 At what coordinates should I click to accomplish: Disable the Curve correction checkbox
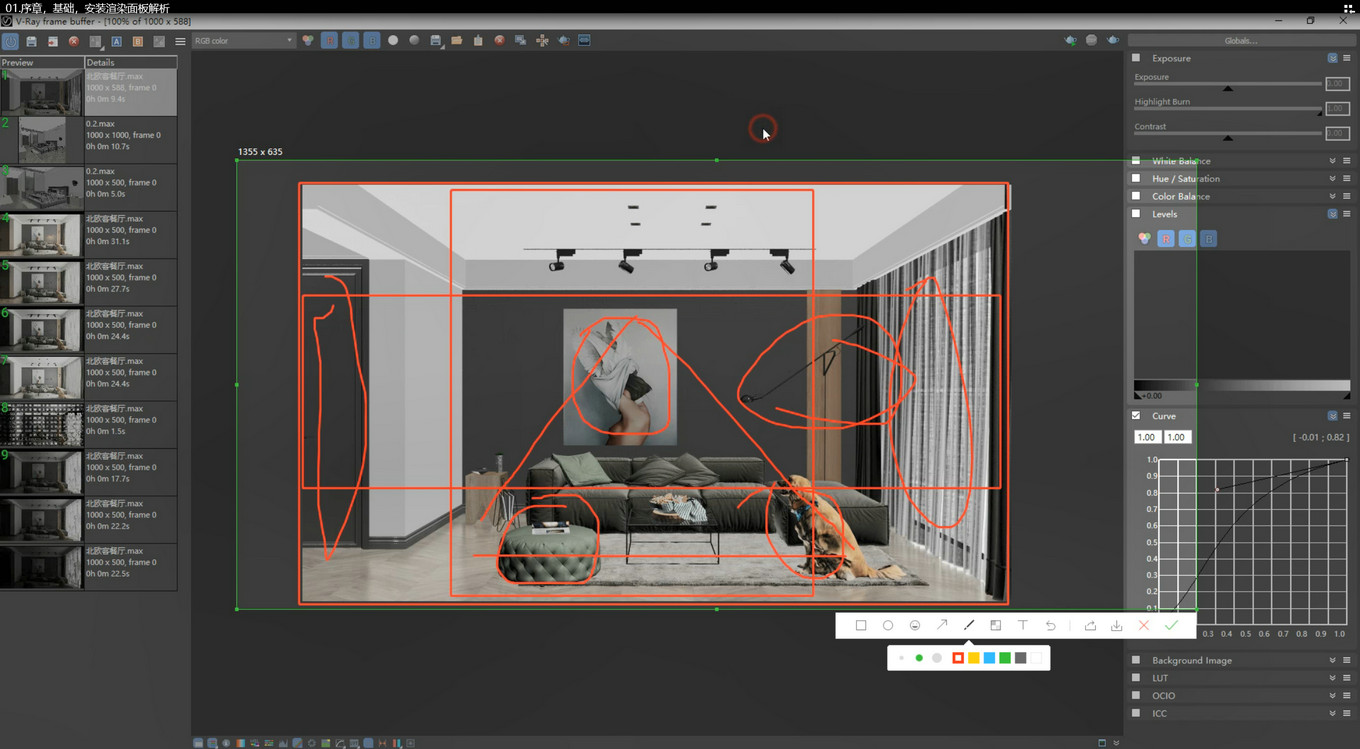1136,416
